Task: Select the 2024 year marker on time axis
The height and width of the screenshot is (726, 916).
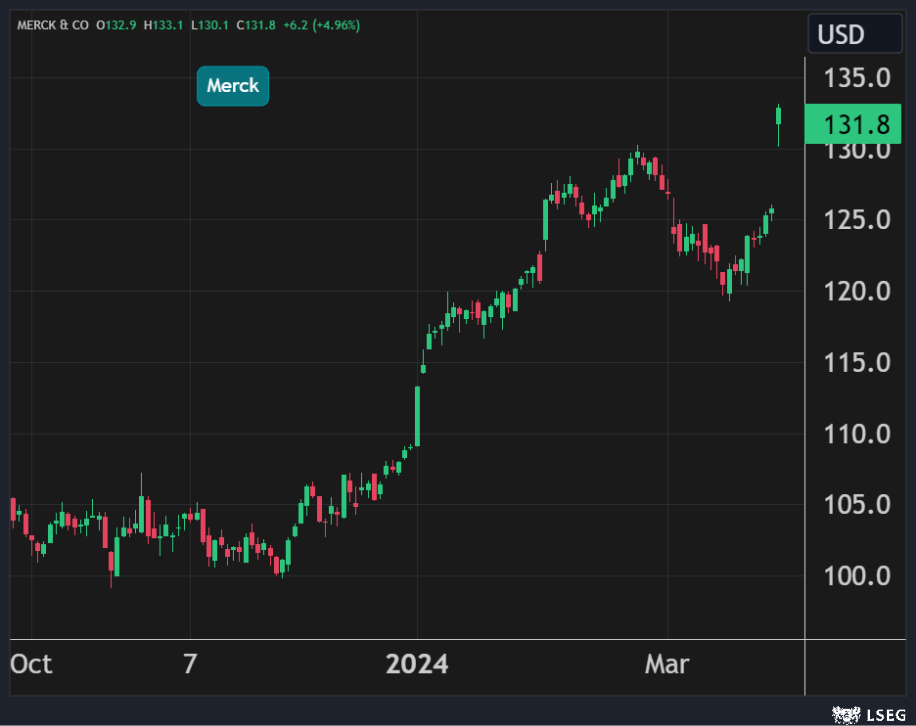Action: (418, 664)
